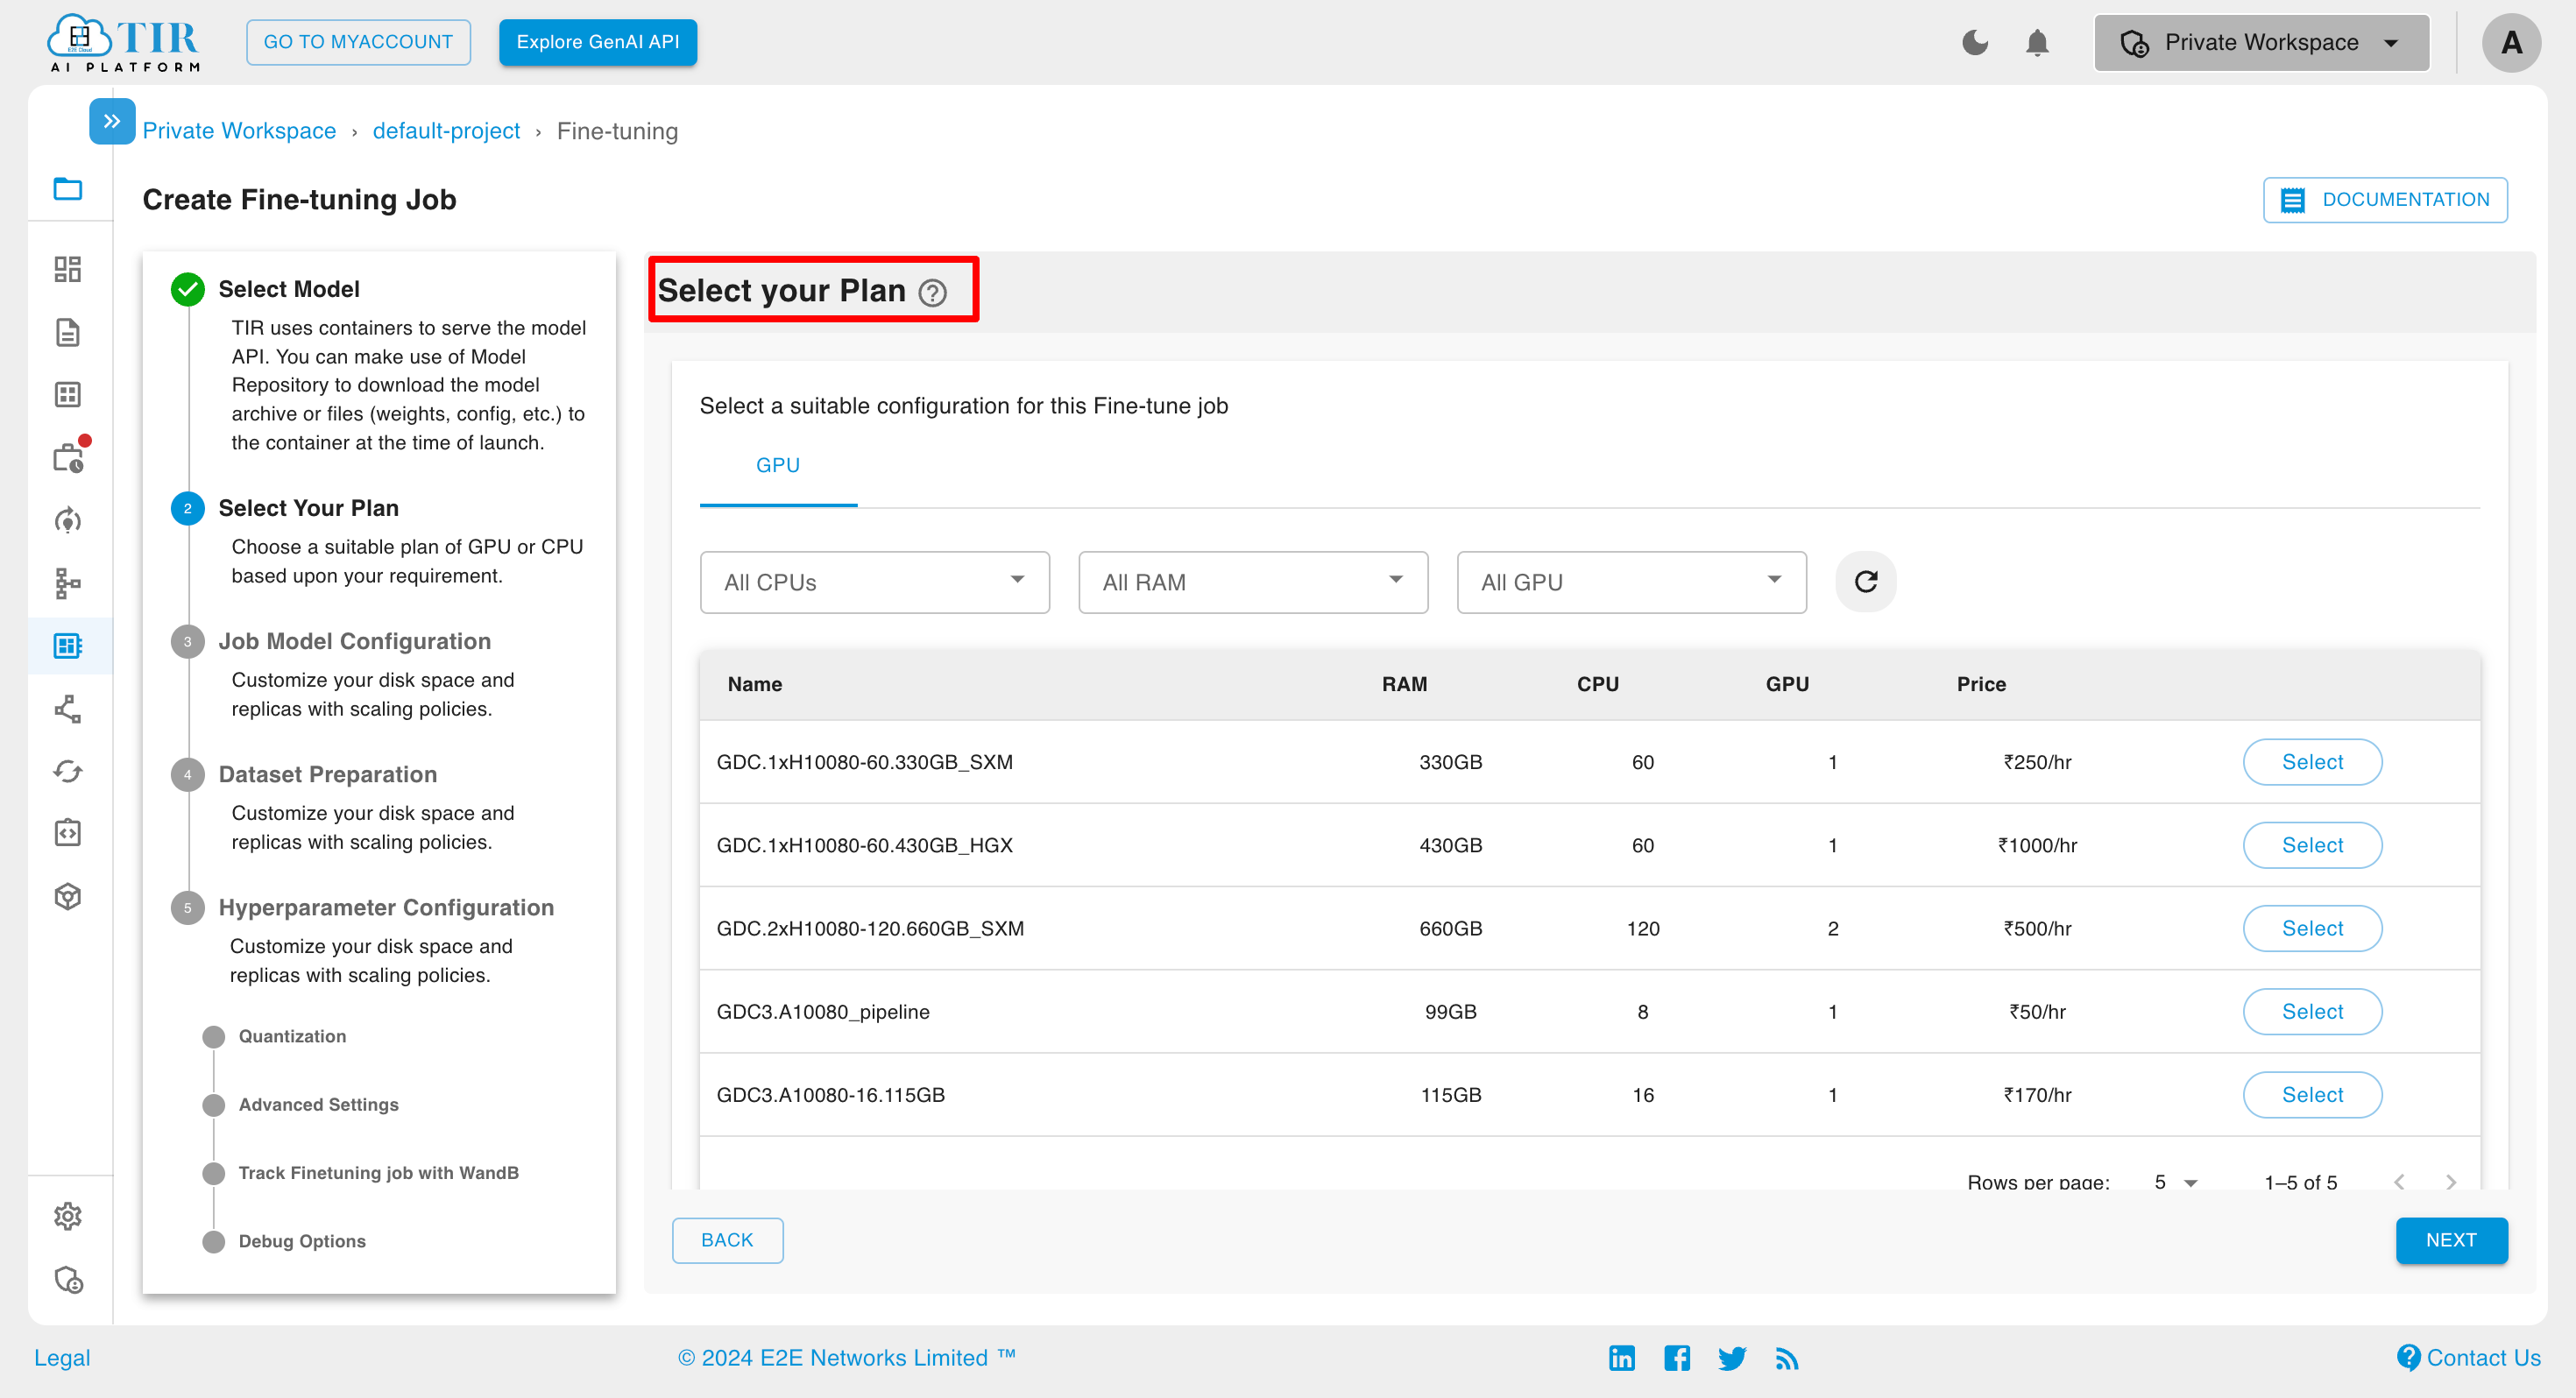Click the E2E Networks Limited copyright link

point(846,1357)
